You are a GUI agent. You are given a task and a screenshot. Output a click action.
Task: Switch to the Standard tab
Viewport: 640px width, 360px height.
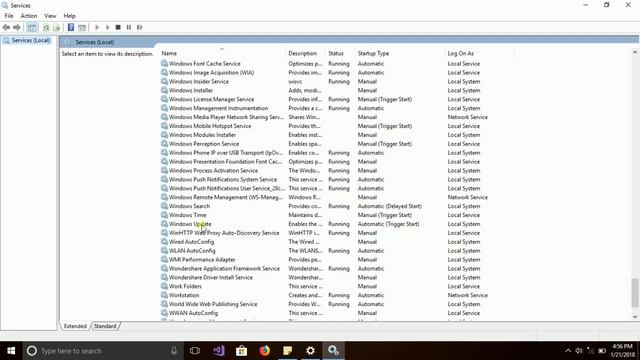coord(105,326)
